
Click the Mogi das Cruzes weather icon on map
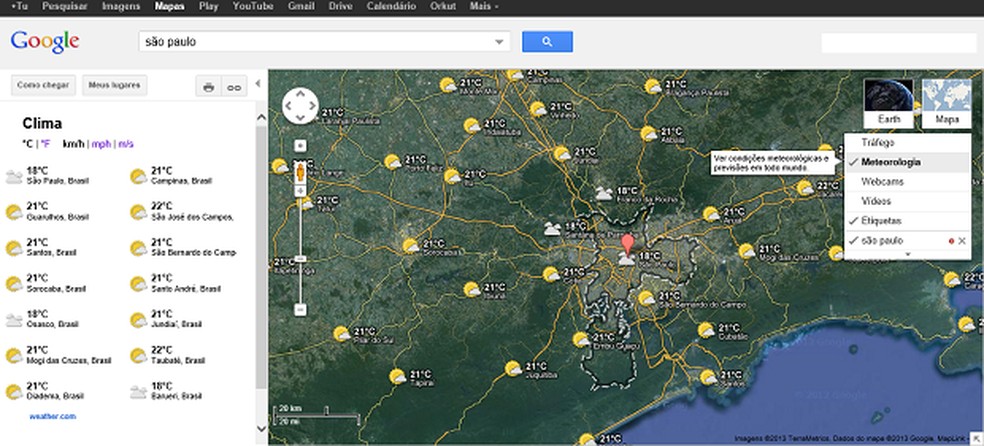746,251
